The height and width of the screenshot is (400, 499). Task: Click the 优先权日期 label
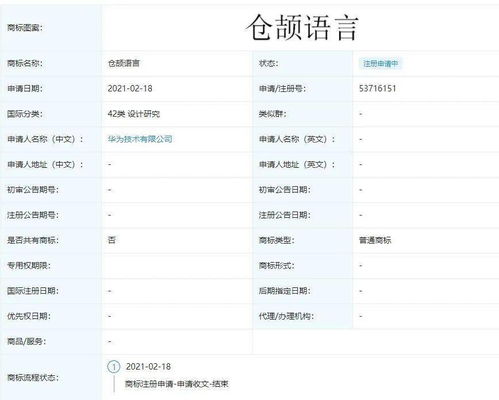tap(29, 316)
